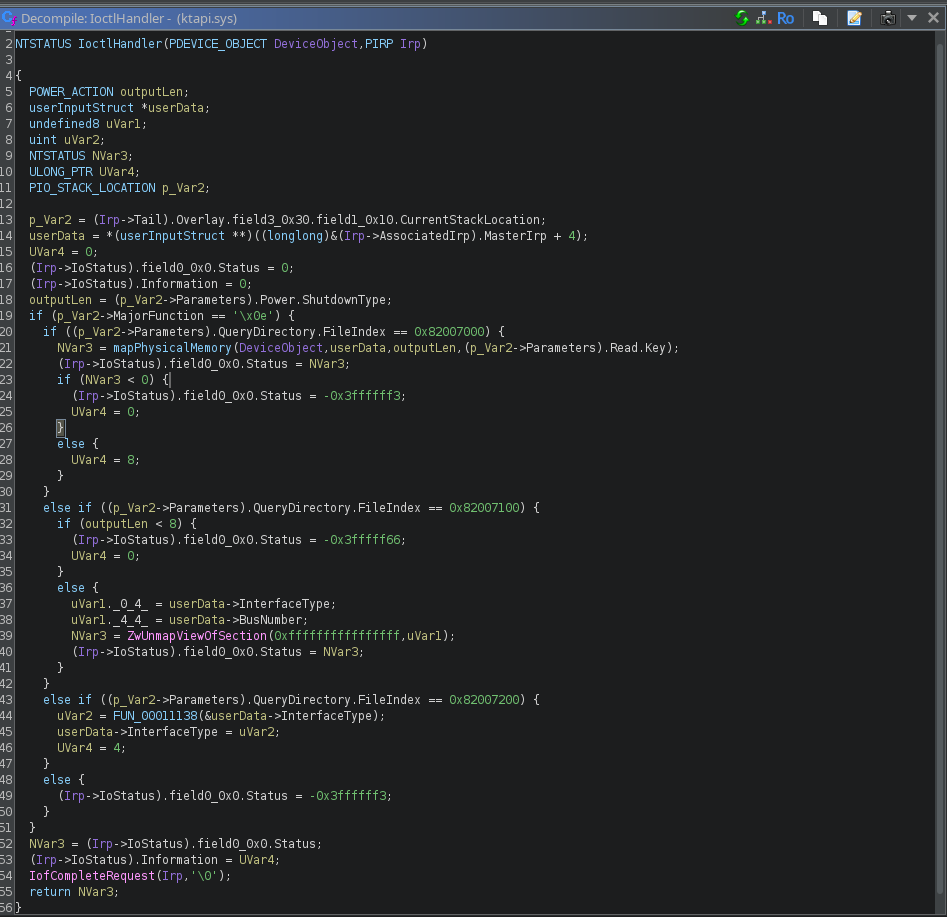Click the FUN_00011138 function reference
The height and width of the screenshot is (917, 947).
pos(155,716)
